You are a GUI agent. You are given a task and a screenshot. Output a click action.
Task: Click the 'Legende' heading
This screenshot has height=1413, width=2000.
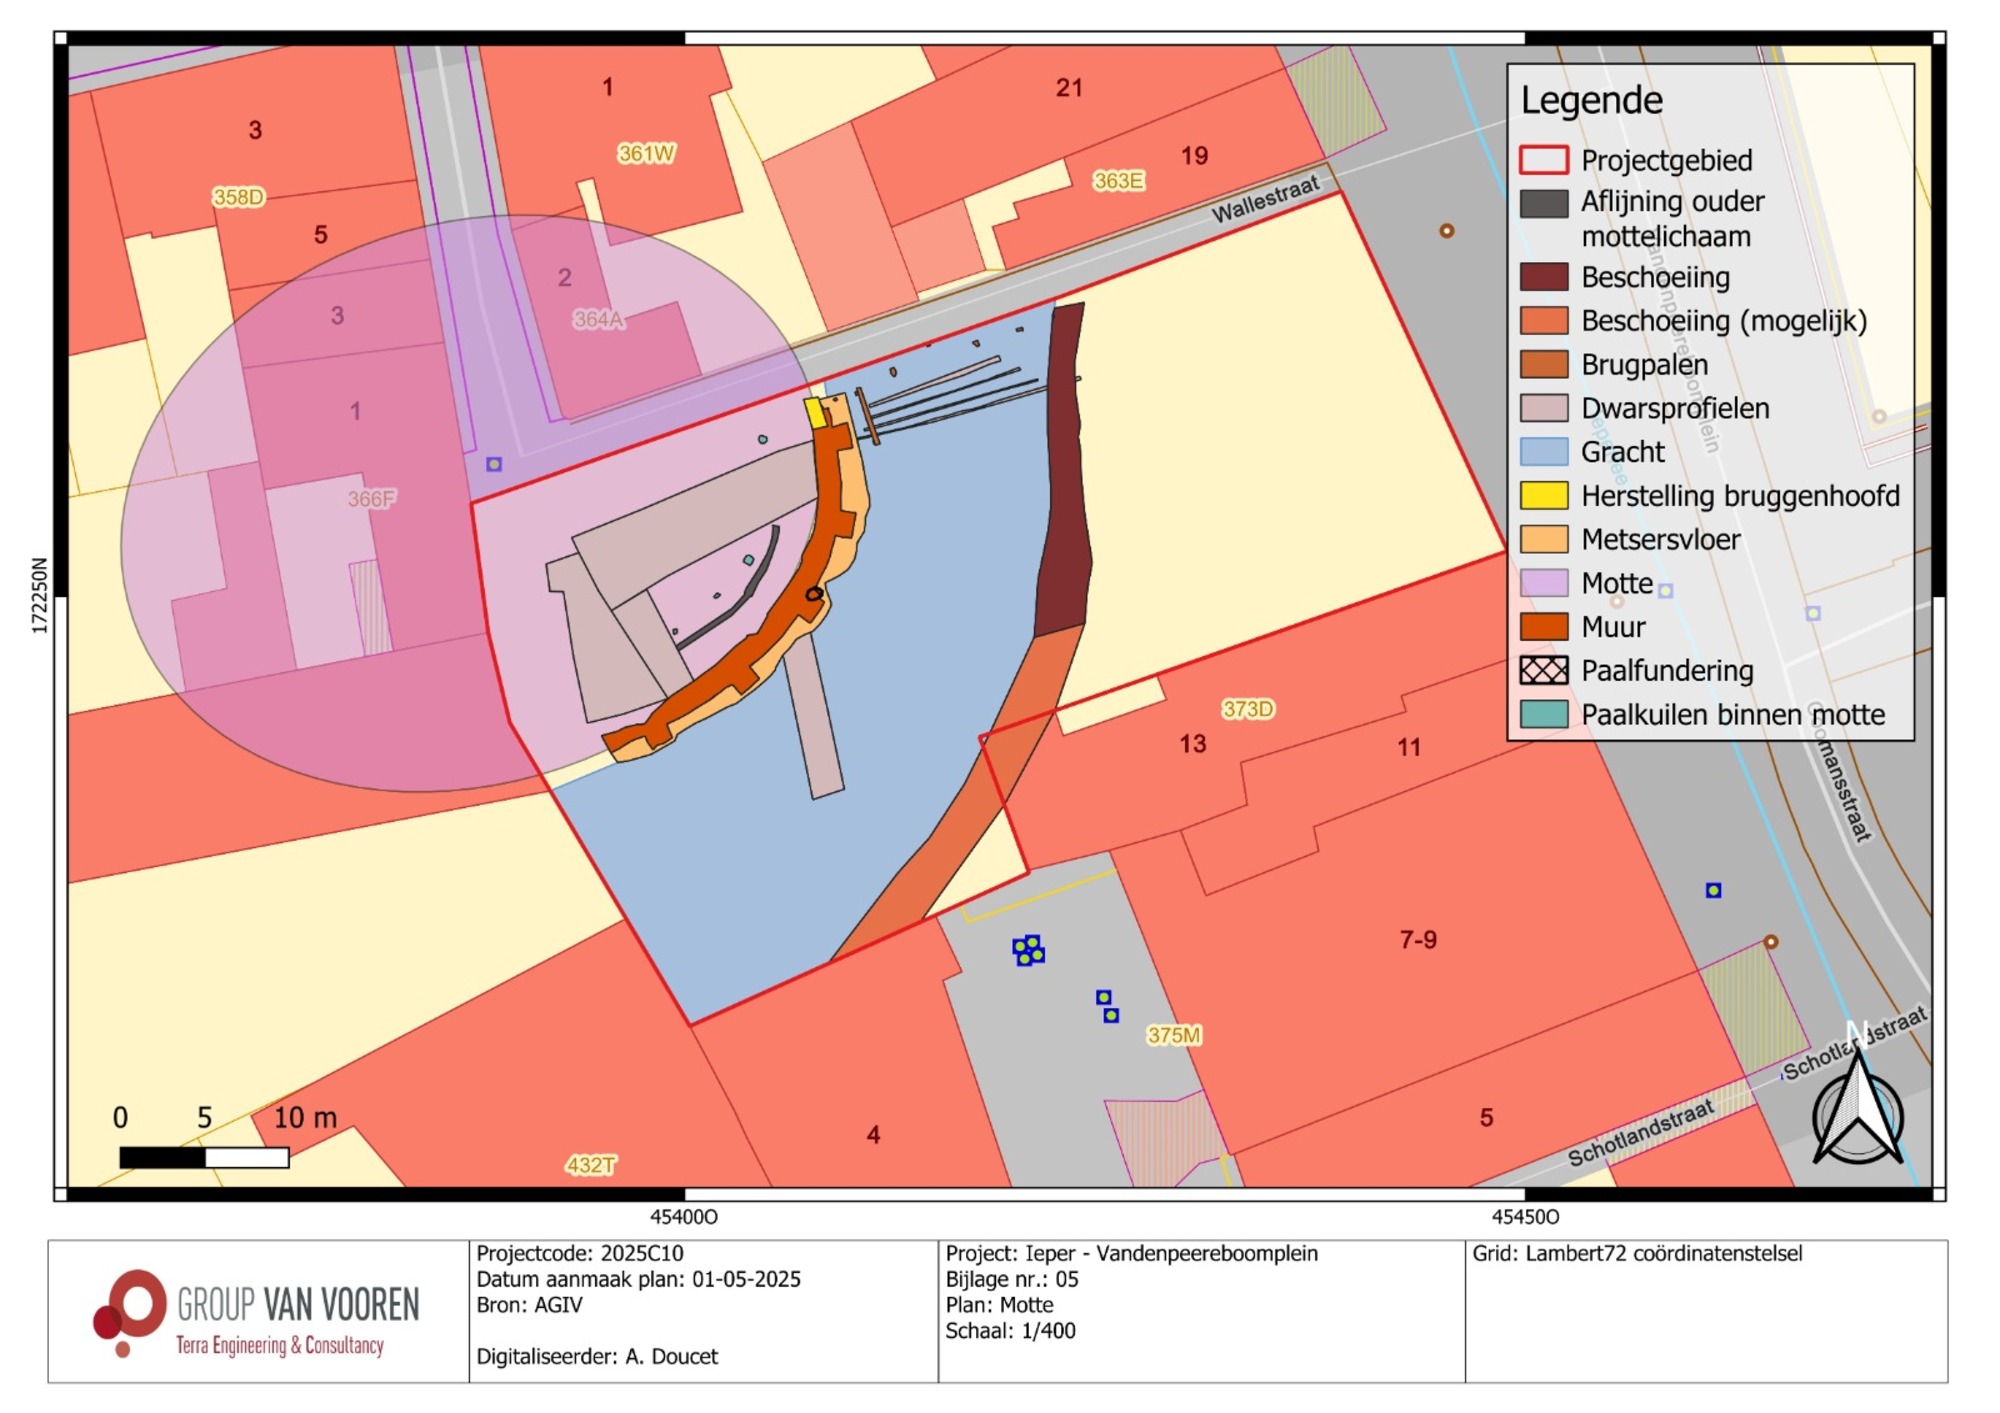[1591, 101]
